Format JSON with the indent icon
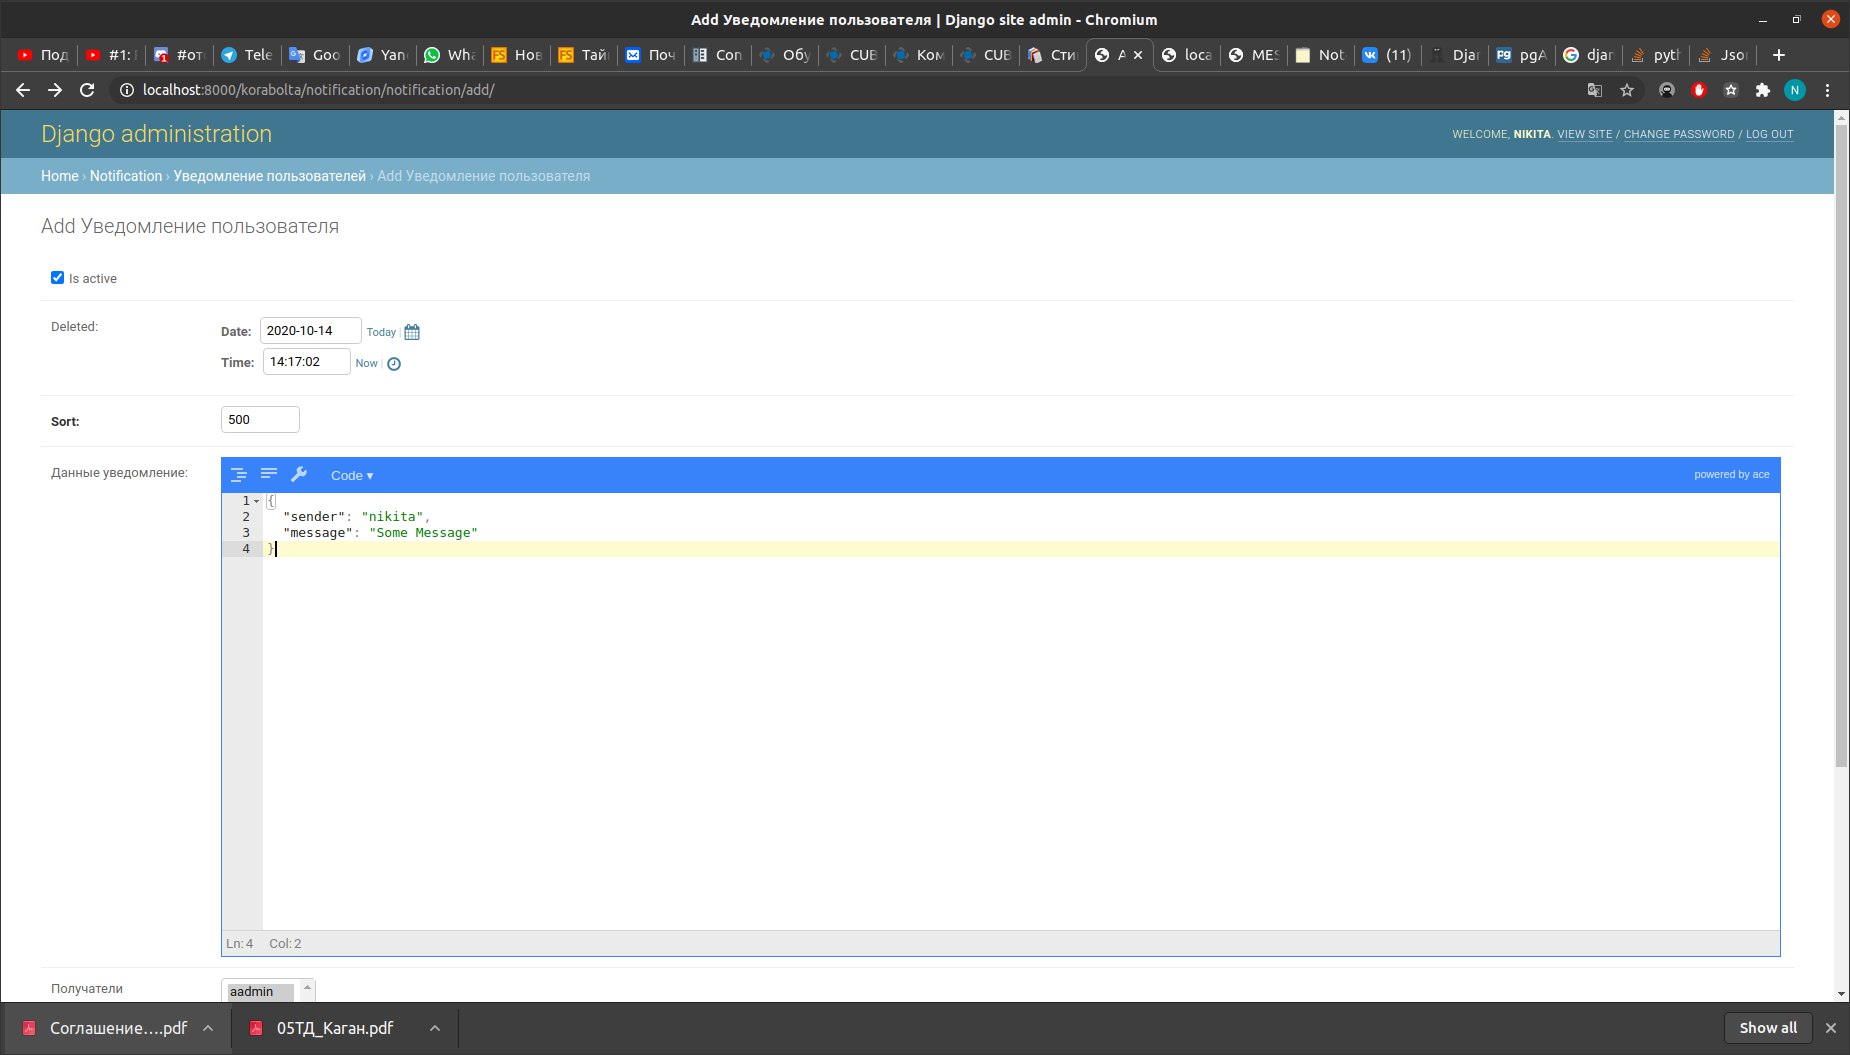Image resolution: width=1850 pixels, height=1055 pixels. pos(239,475)
